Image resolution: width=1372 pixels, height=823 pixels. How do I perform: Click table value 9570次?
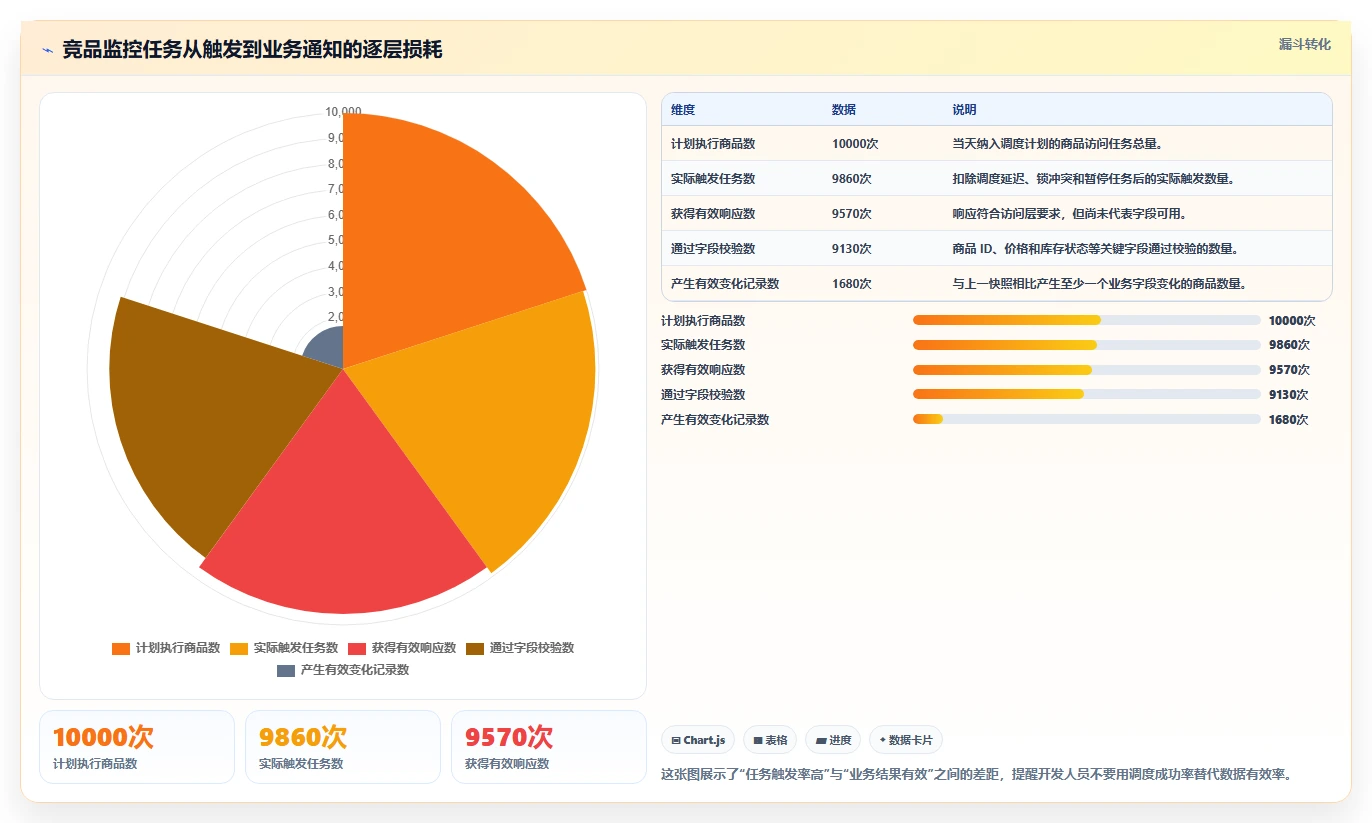point(852,214)
